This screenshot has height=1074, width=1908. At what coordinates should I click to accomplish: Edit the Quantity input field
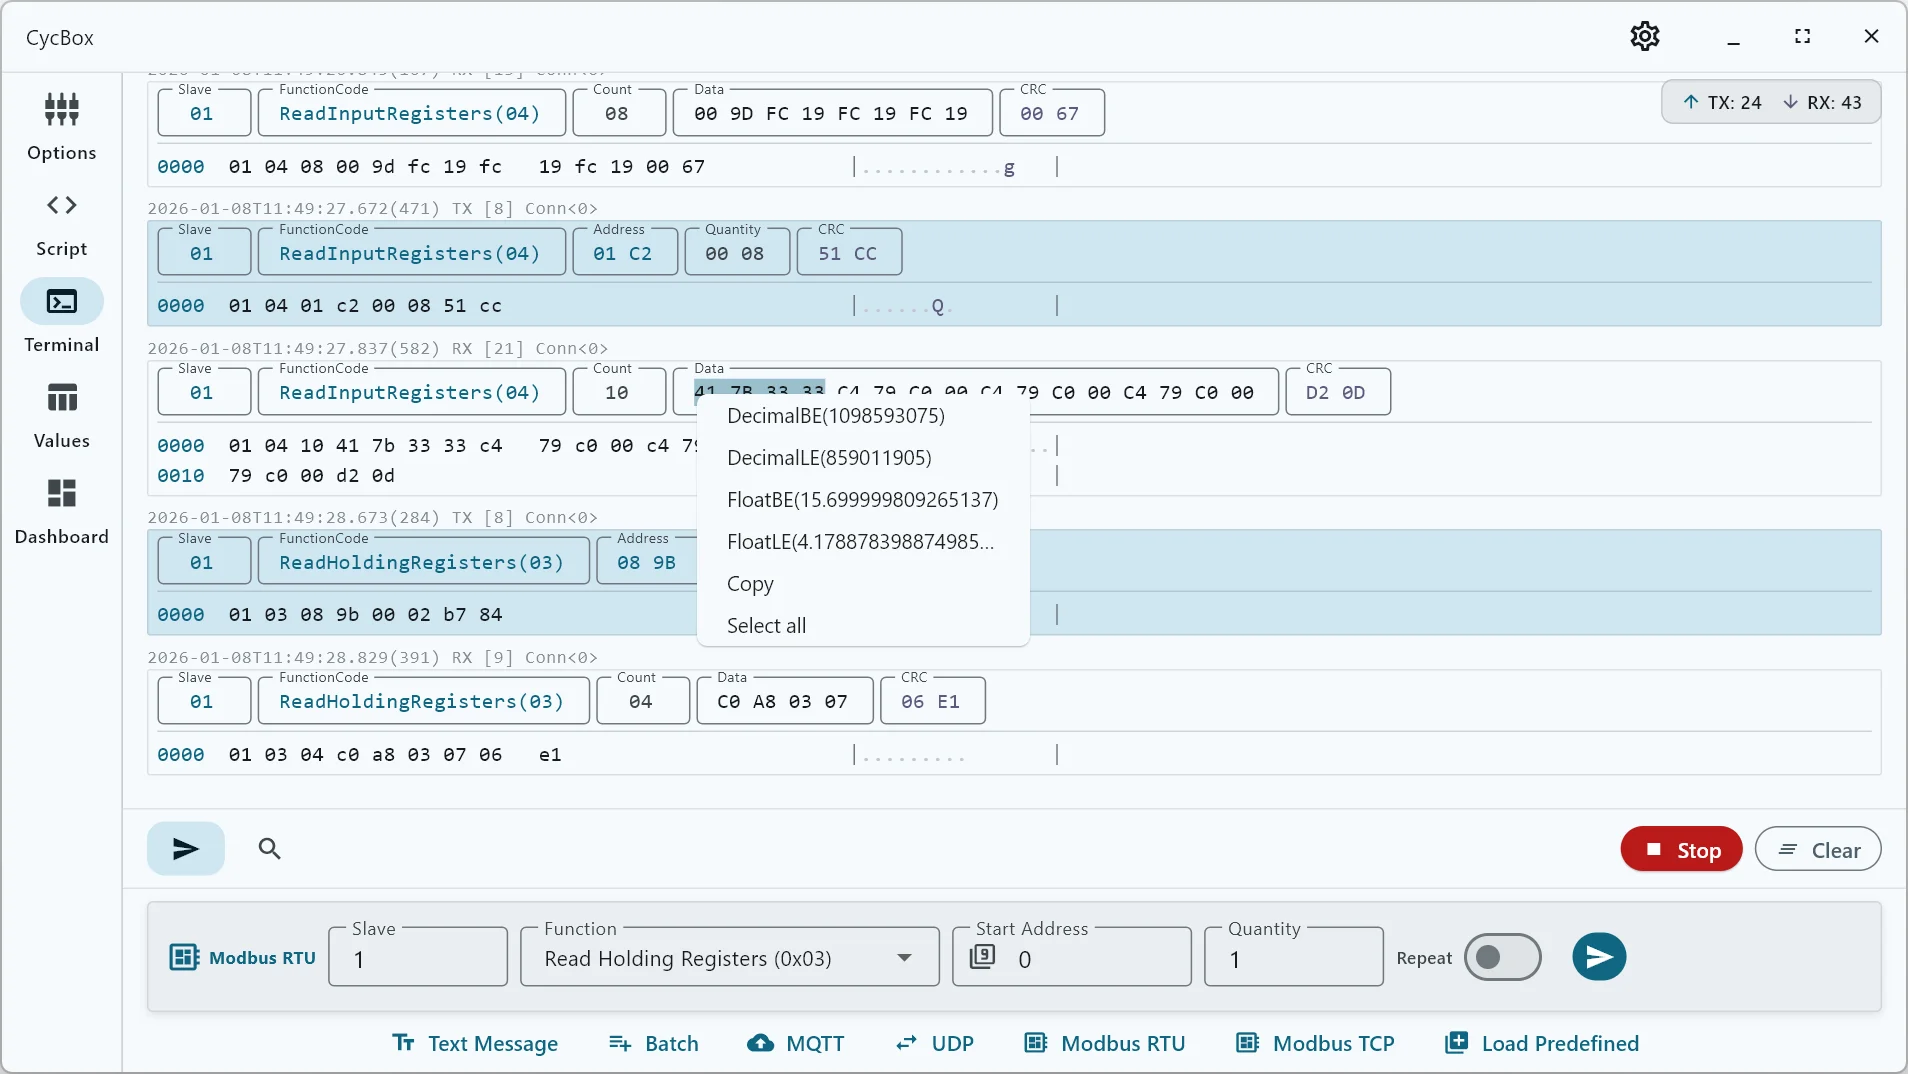coord(1292,958)
